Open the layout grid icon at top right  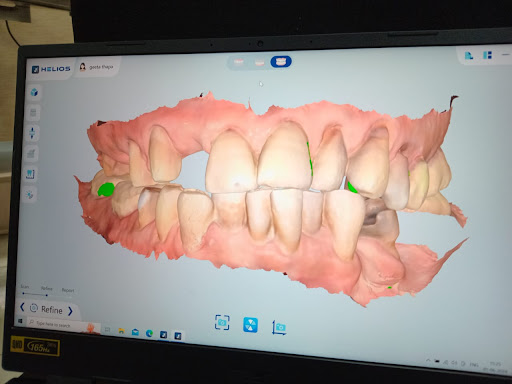click(487, 55)
